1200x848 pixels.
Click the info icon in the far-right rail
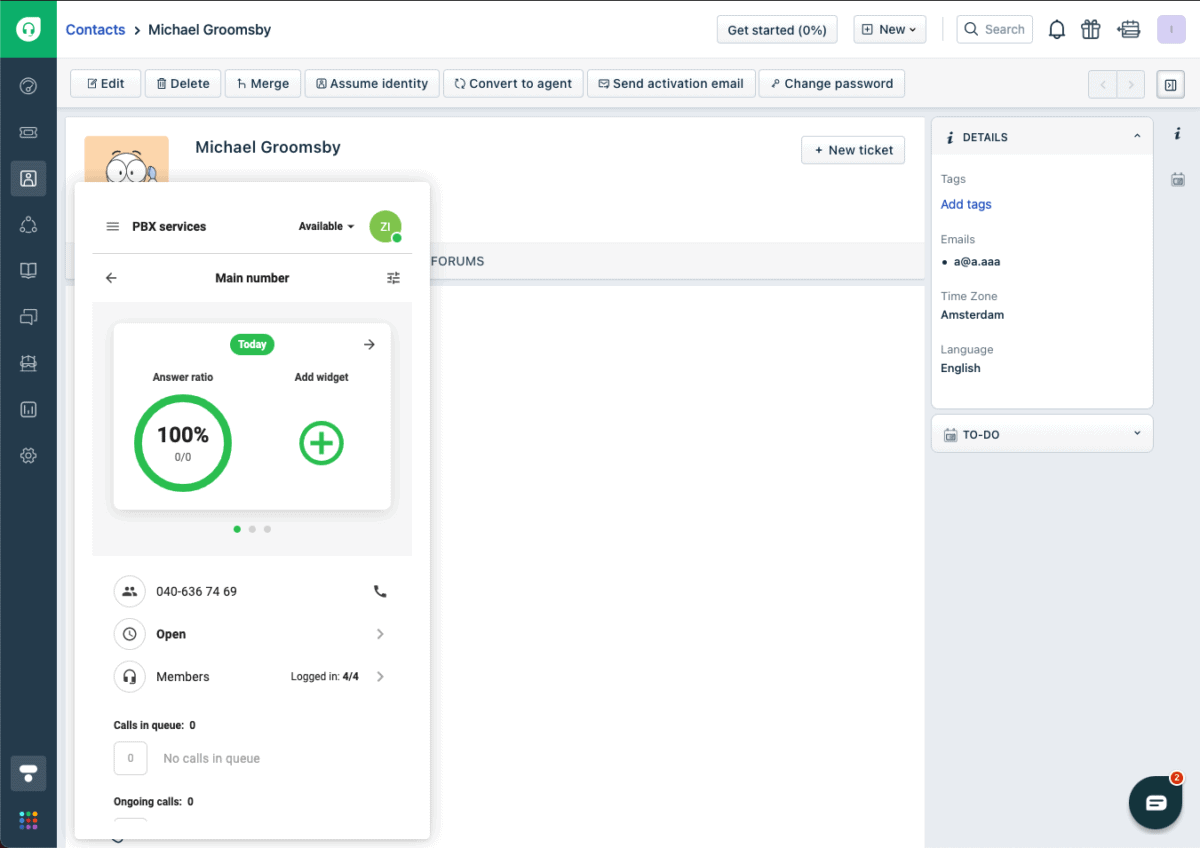coord(1178,133)
